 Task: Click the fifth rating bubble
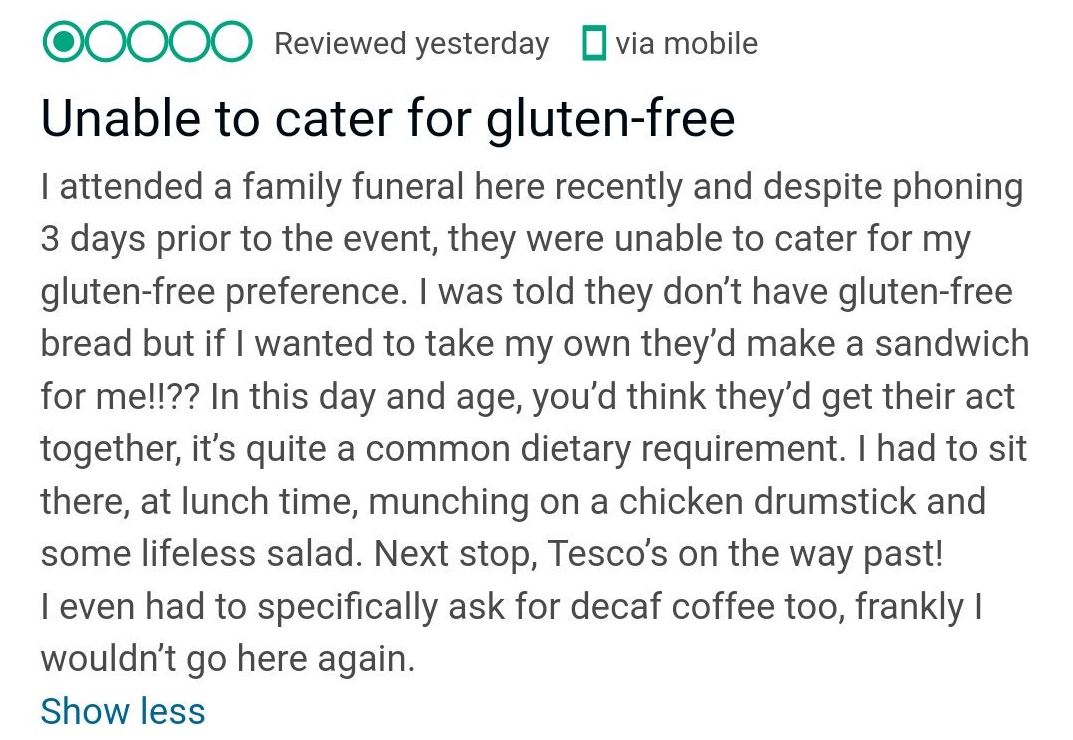[230, 42]
